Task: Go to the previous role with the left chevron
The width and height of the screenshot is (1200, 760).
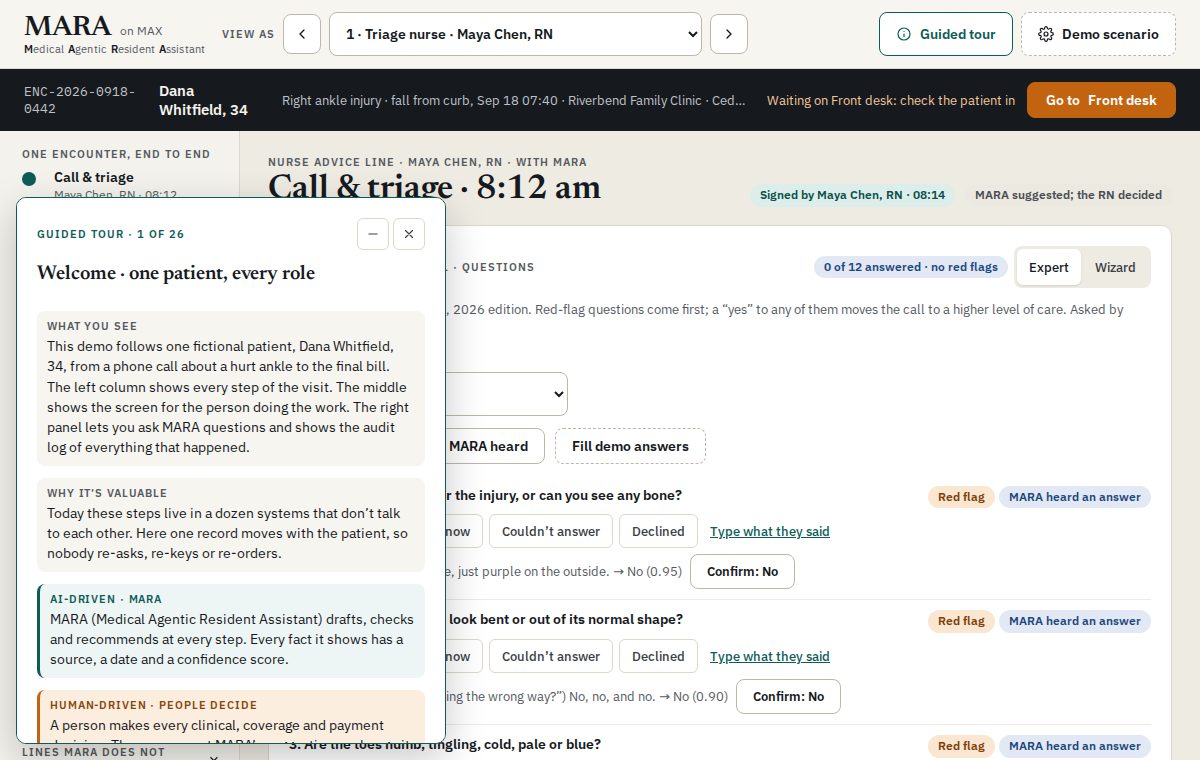Action: pos(302,34)
